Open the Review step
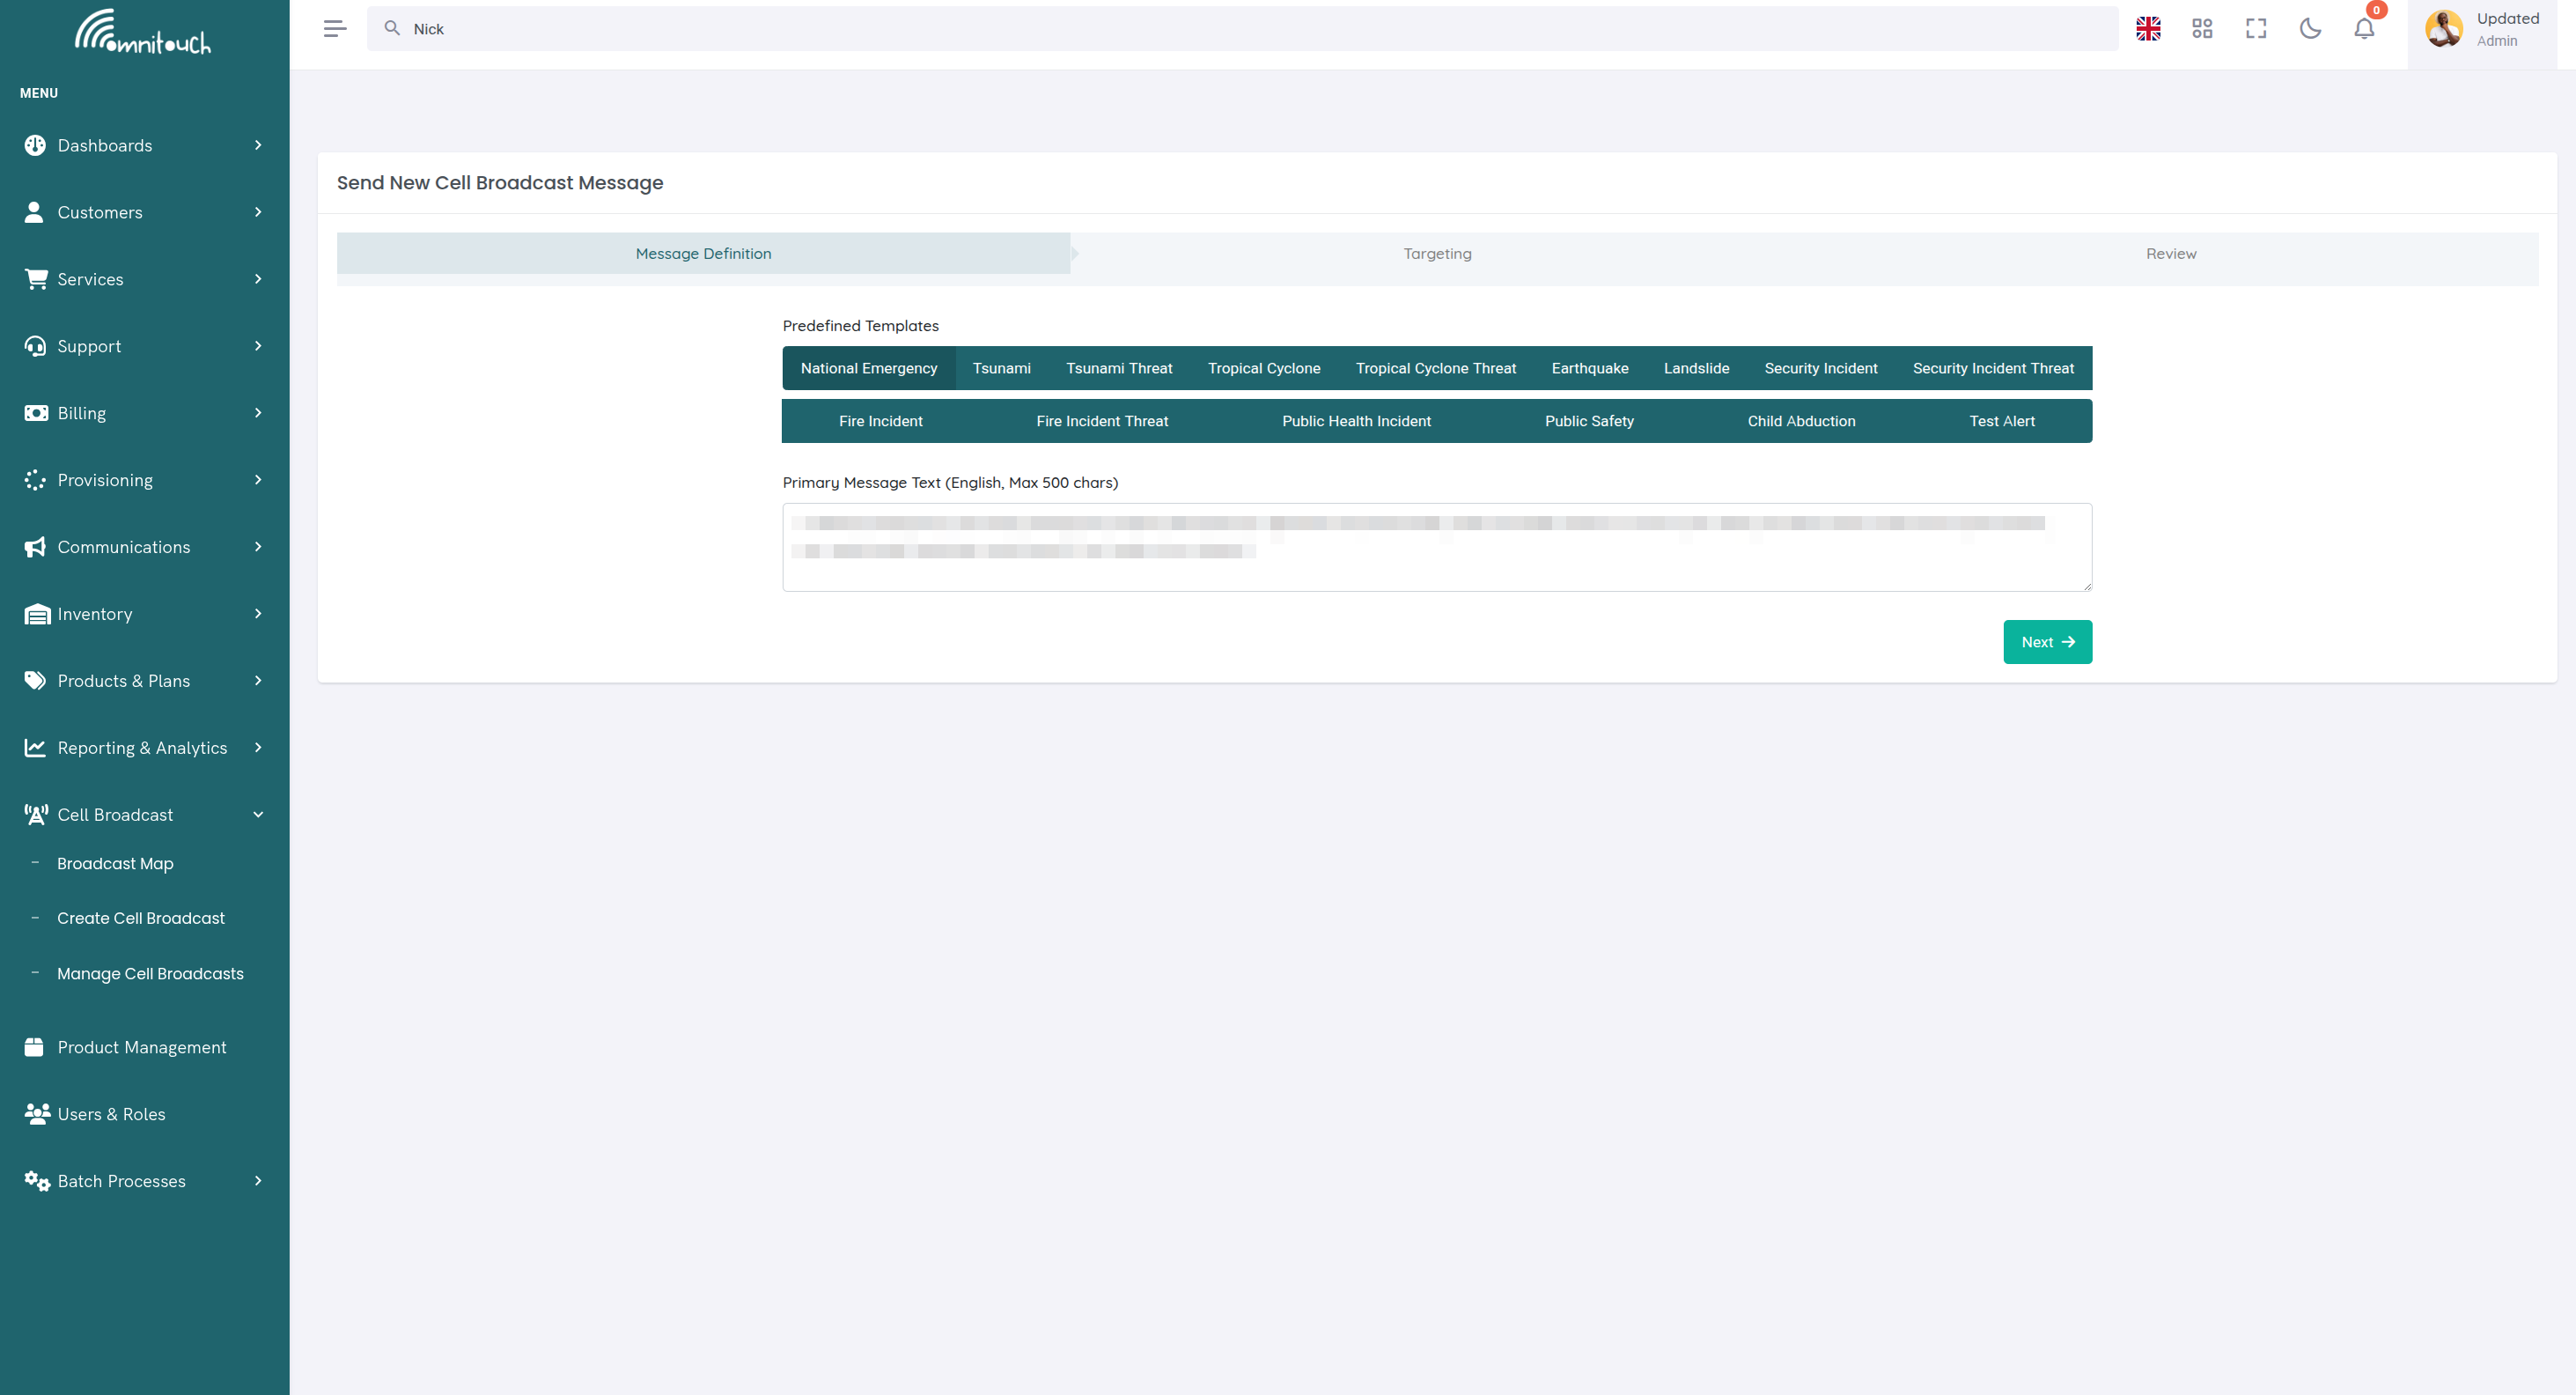The width and height of the screenshot is (2576, 1395). click(2170, 253)
